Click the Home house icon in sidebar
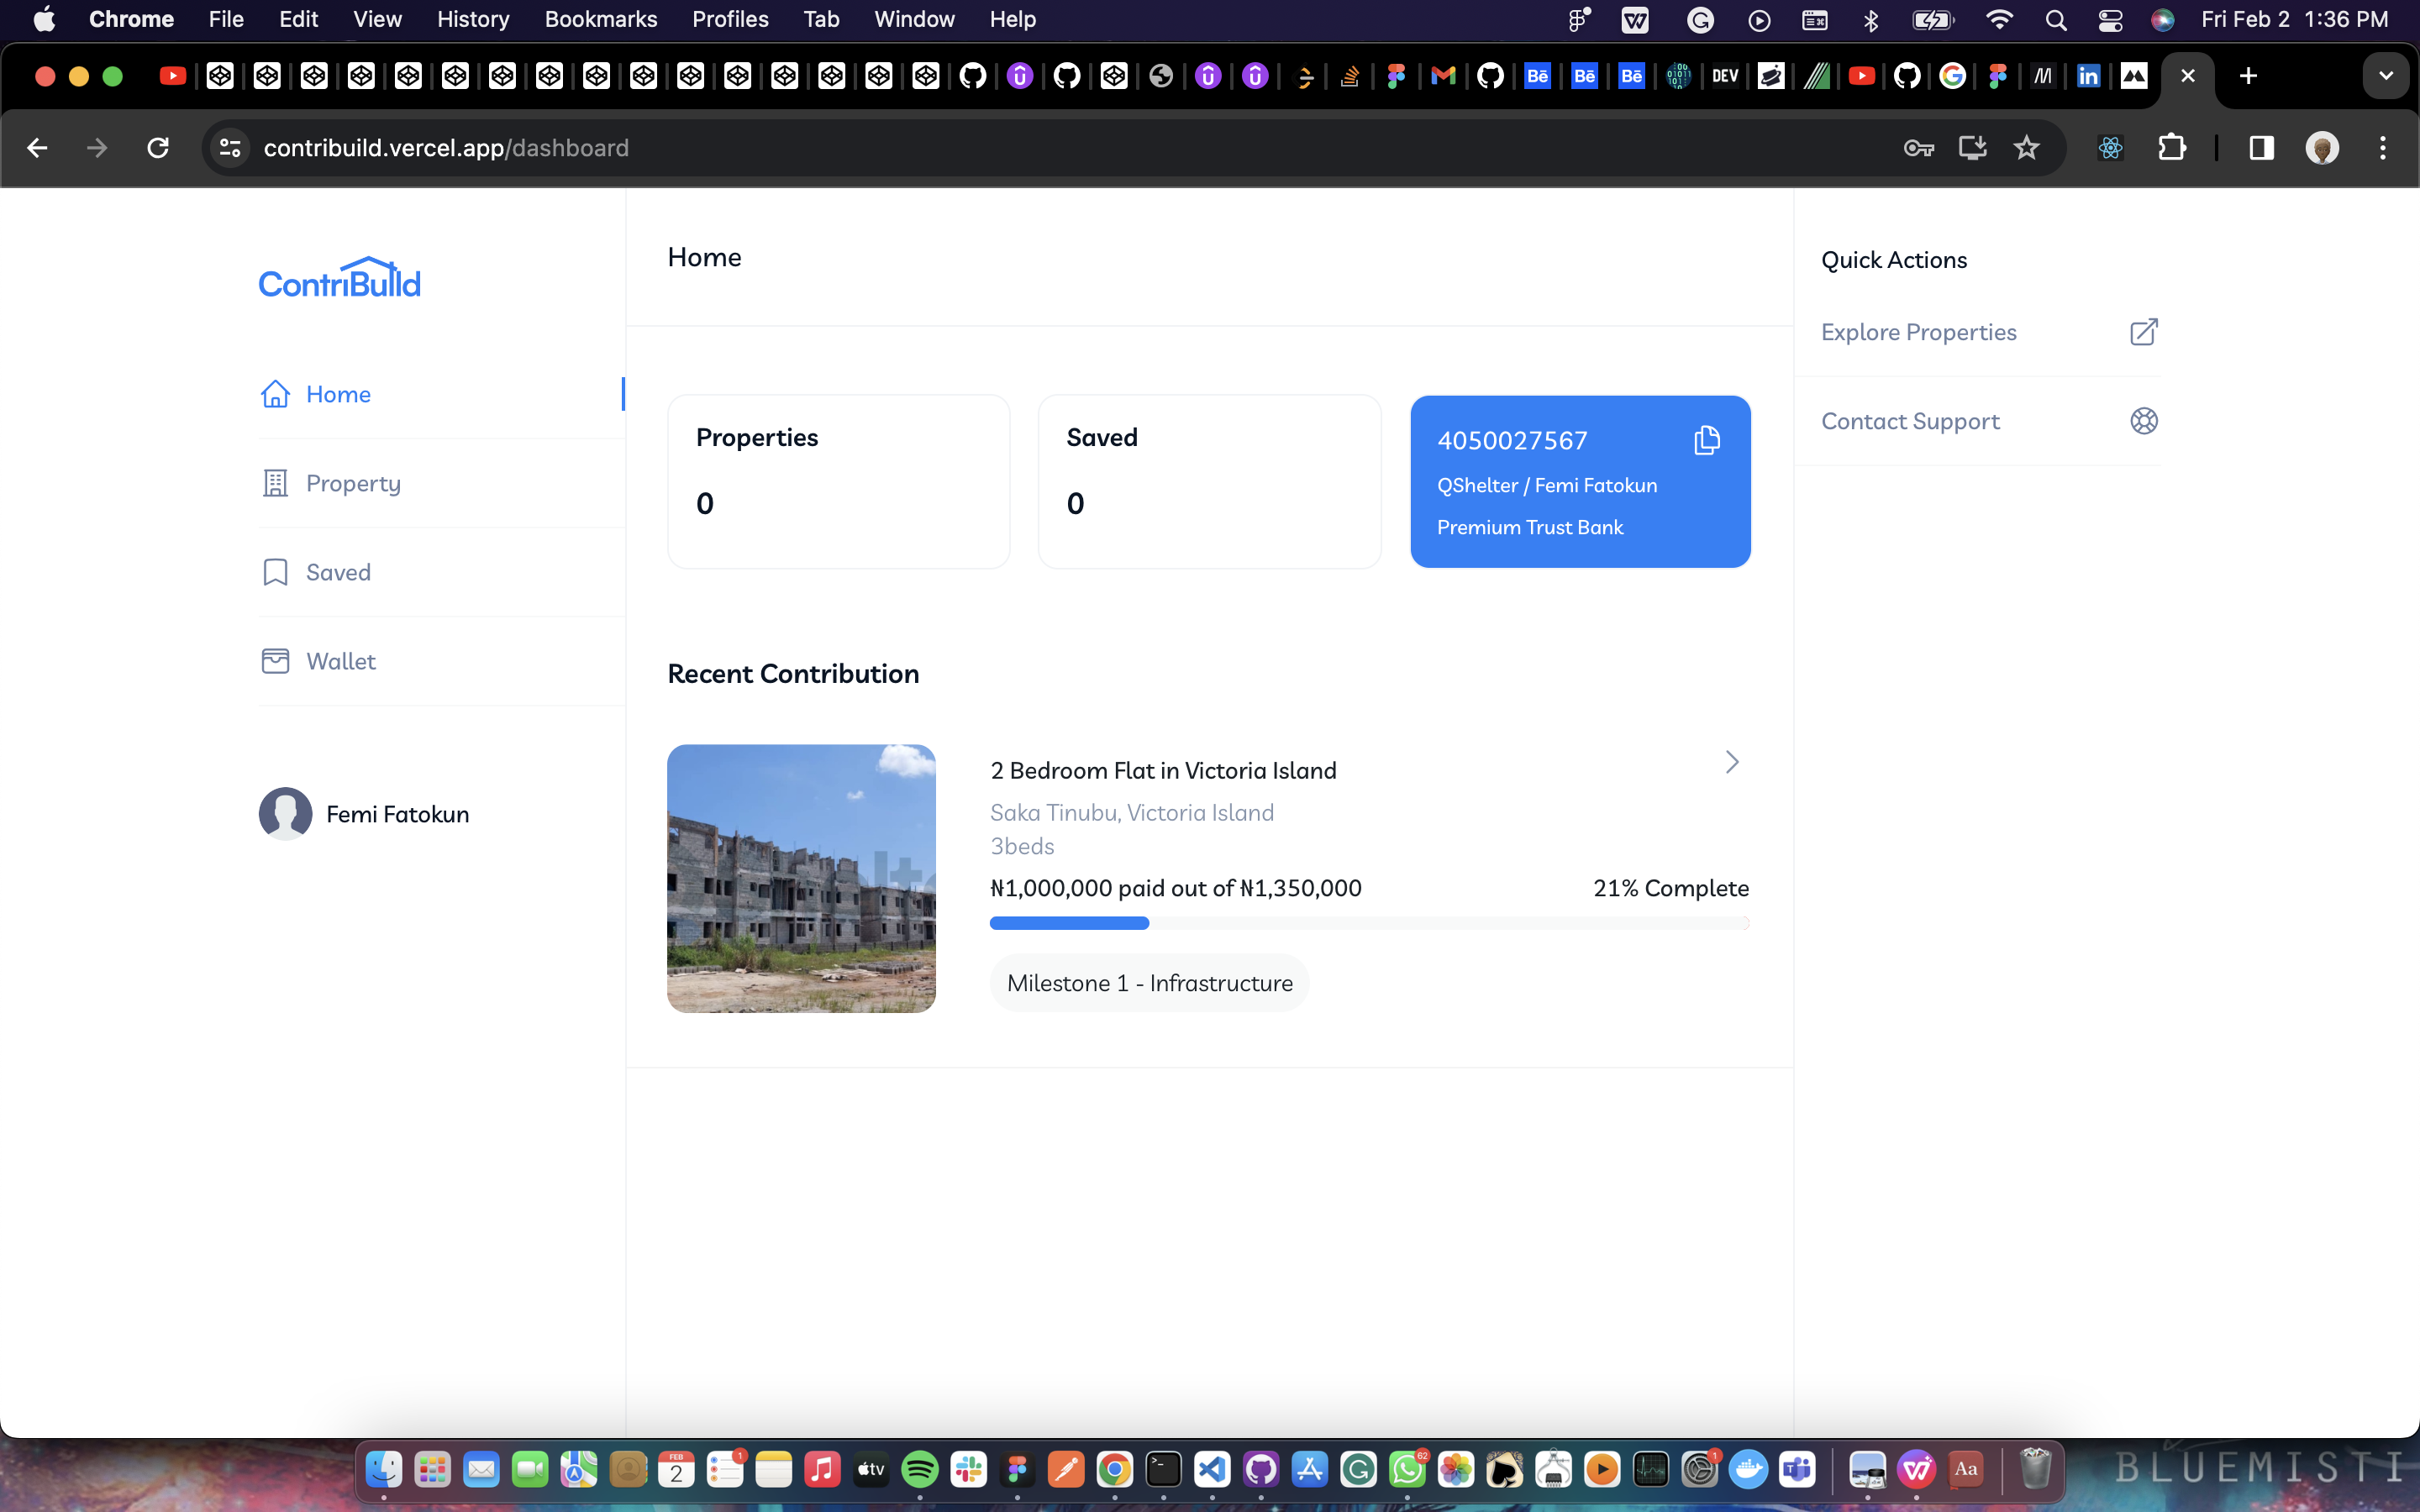 point(275,394)
